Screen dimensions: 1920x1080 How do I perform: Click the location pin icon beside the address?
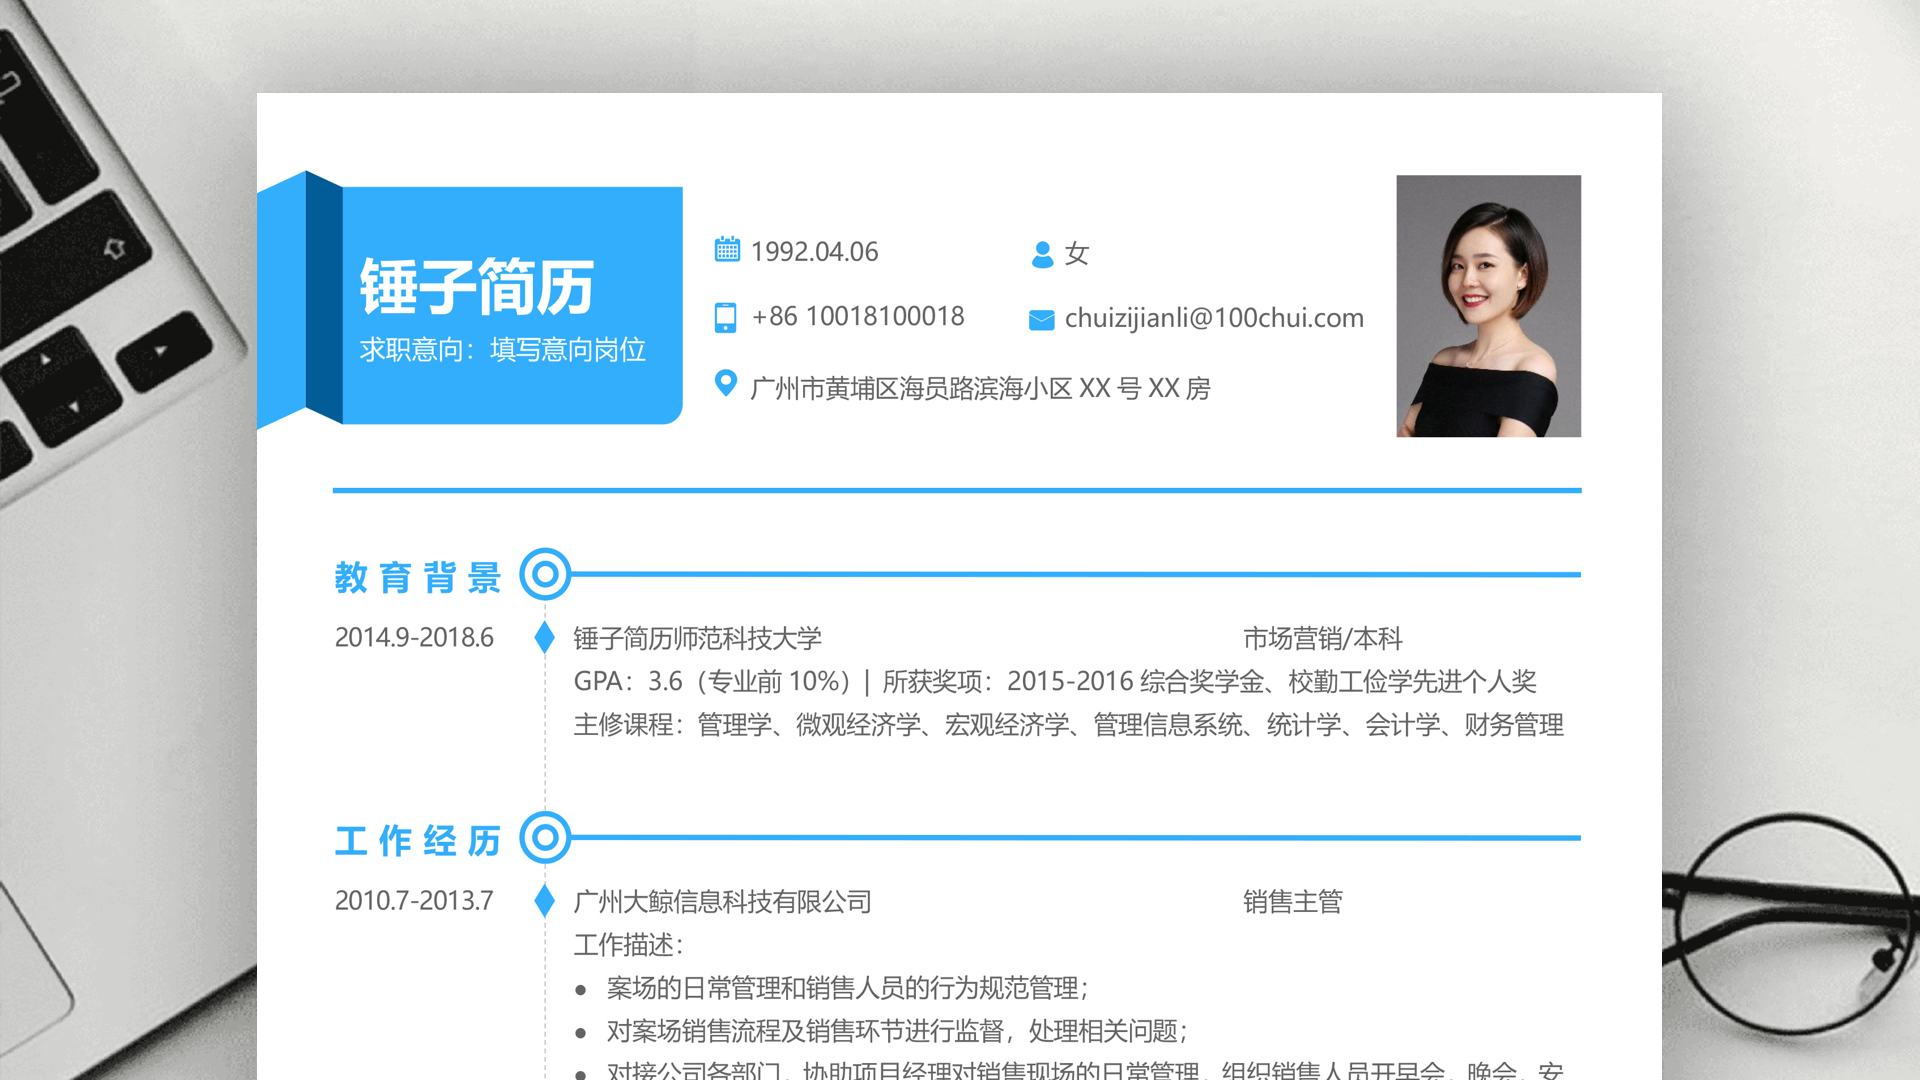point(726,383)
